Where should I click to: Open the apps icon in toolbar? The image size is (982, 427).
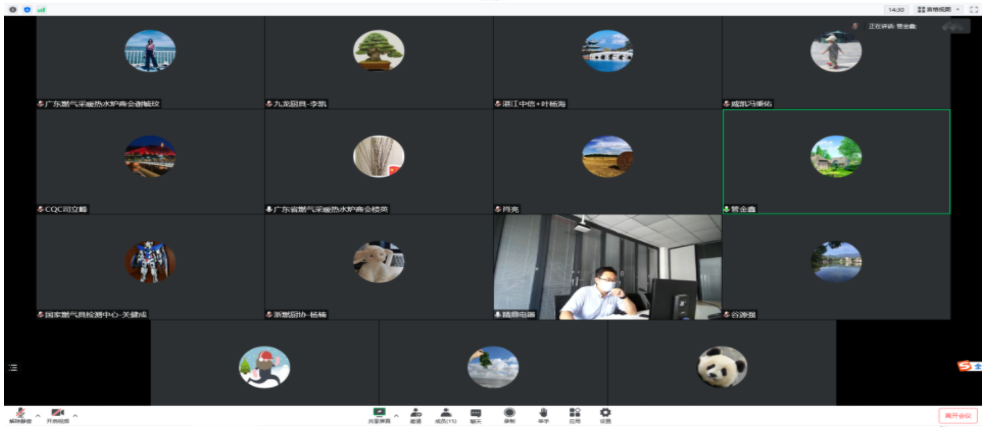[575, 414]
